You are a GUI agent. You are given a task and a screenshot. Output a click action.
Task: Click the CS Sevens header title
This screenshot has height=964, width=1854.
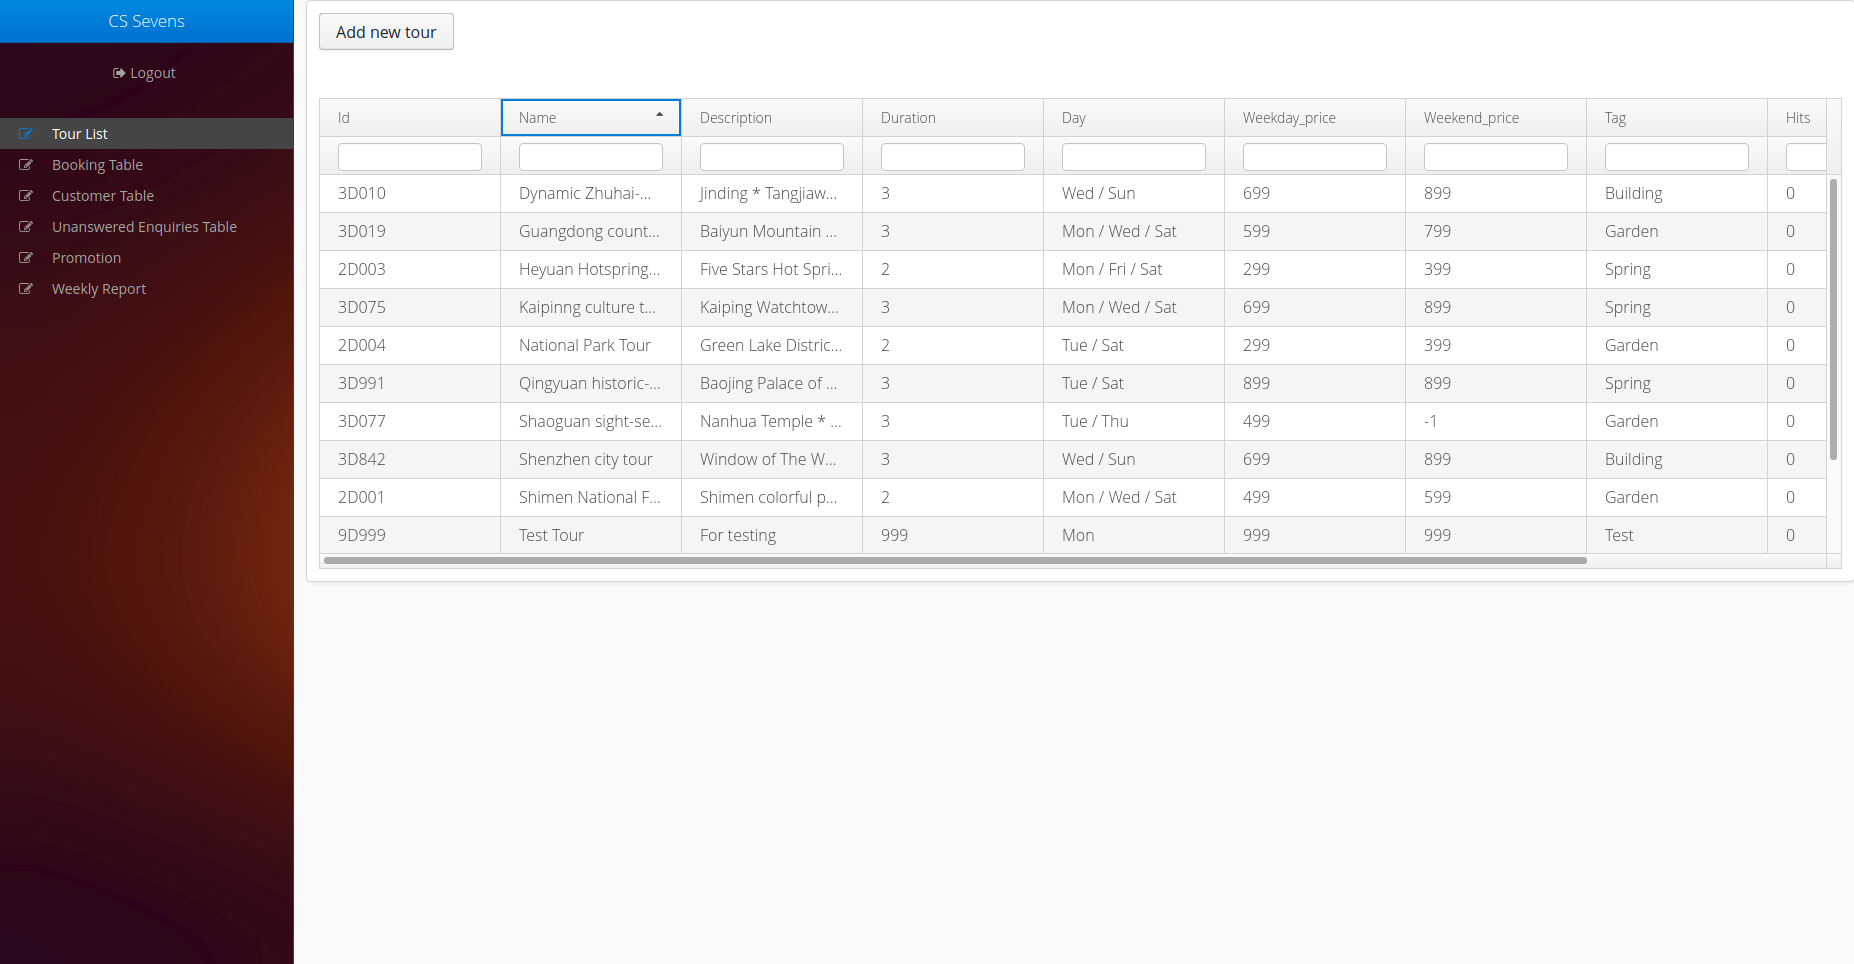pyautogui.click(x=147, y=21)
